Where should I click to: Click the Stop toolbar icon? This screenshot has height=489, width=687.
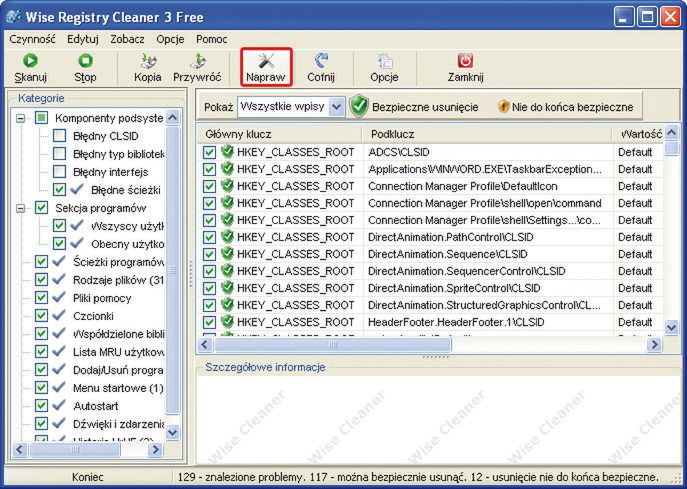85,61
